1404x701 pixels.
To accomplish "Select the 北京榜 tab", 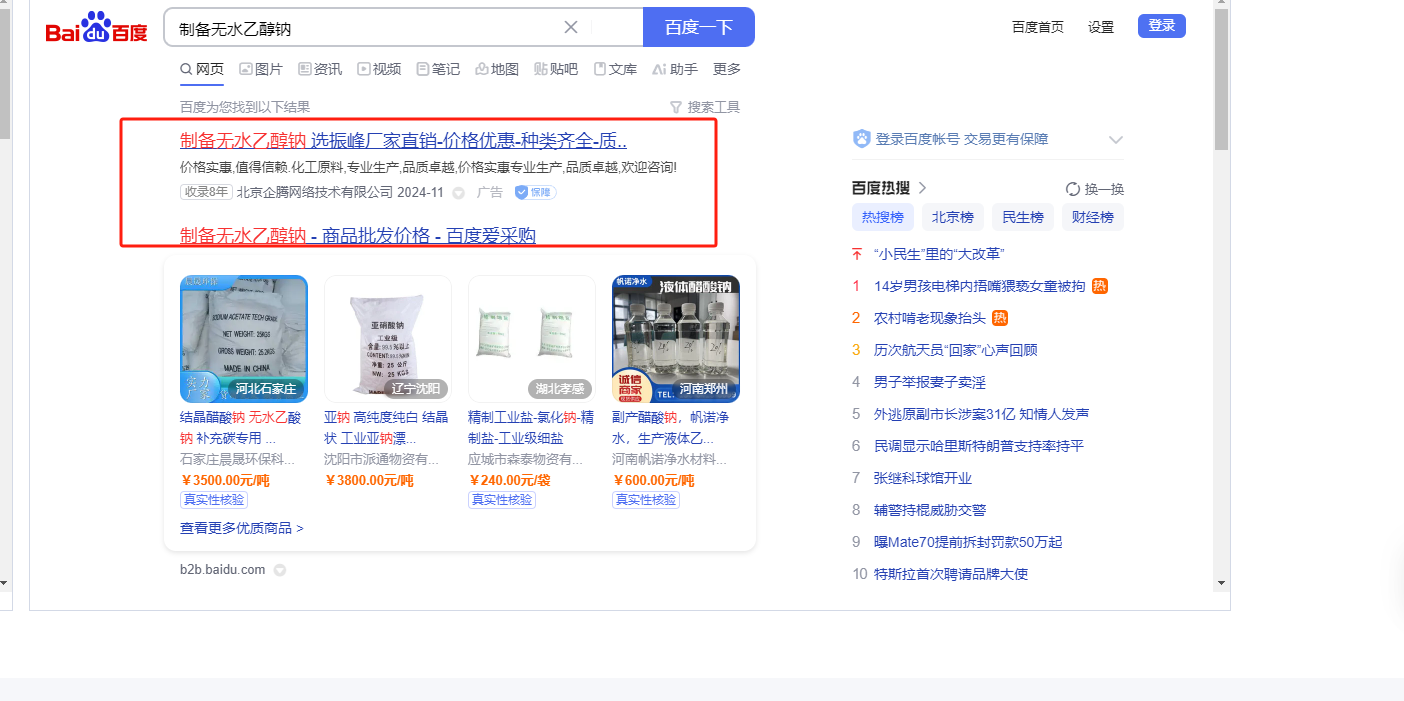I will tap(953, 217).
